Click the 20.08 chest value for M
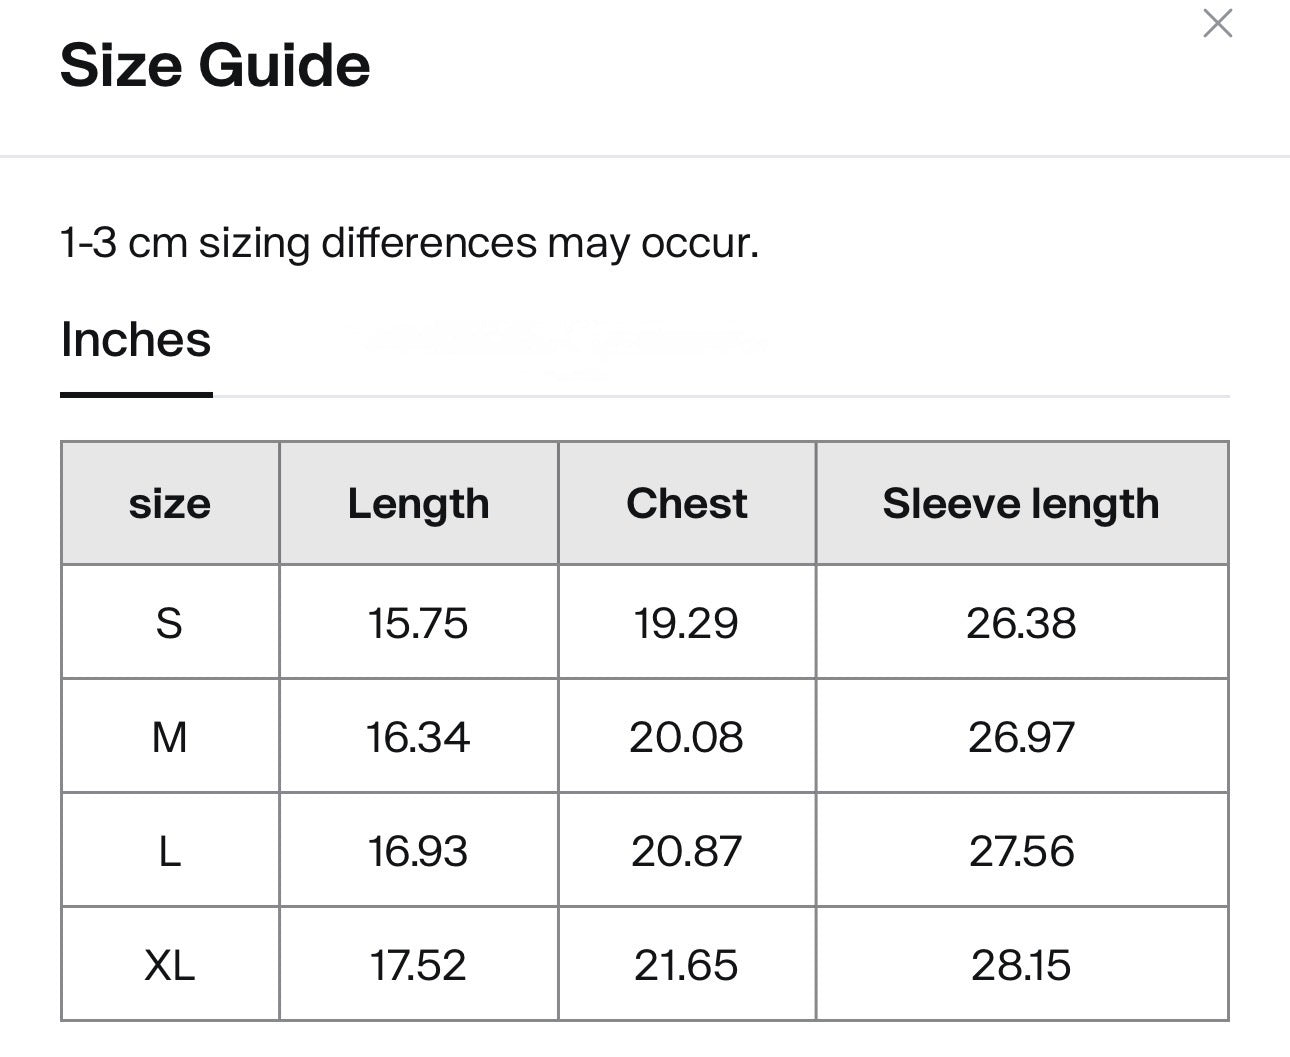The height and width of the screenshot is (1057, 1290). click(687, 737)
